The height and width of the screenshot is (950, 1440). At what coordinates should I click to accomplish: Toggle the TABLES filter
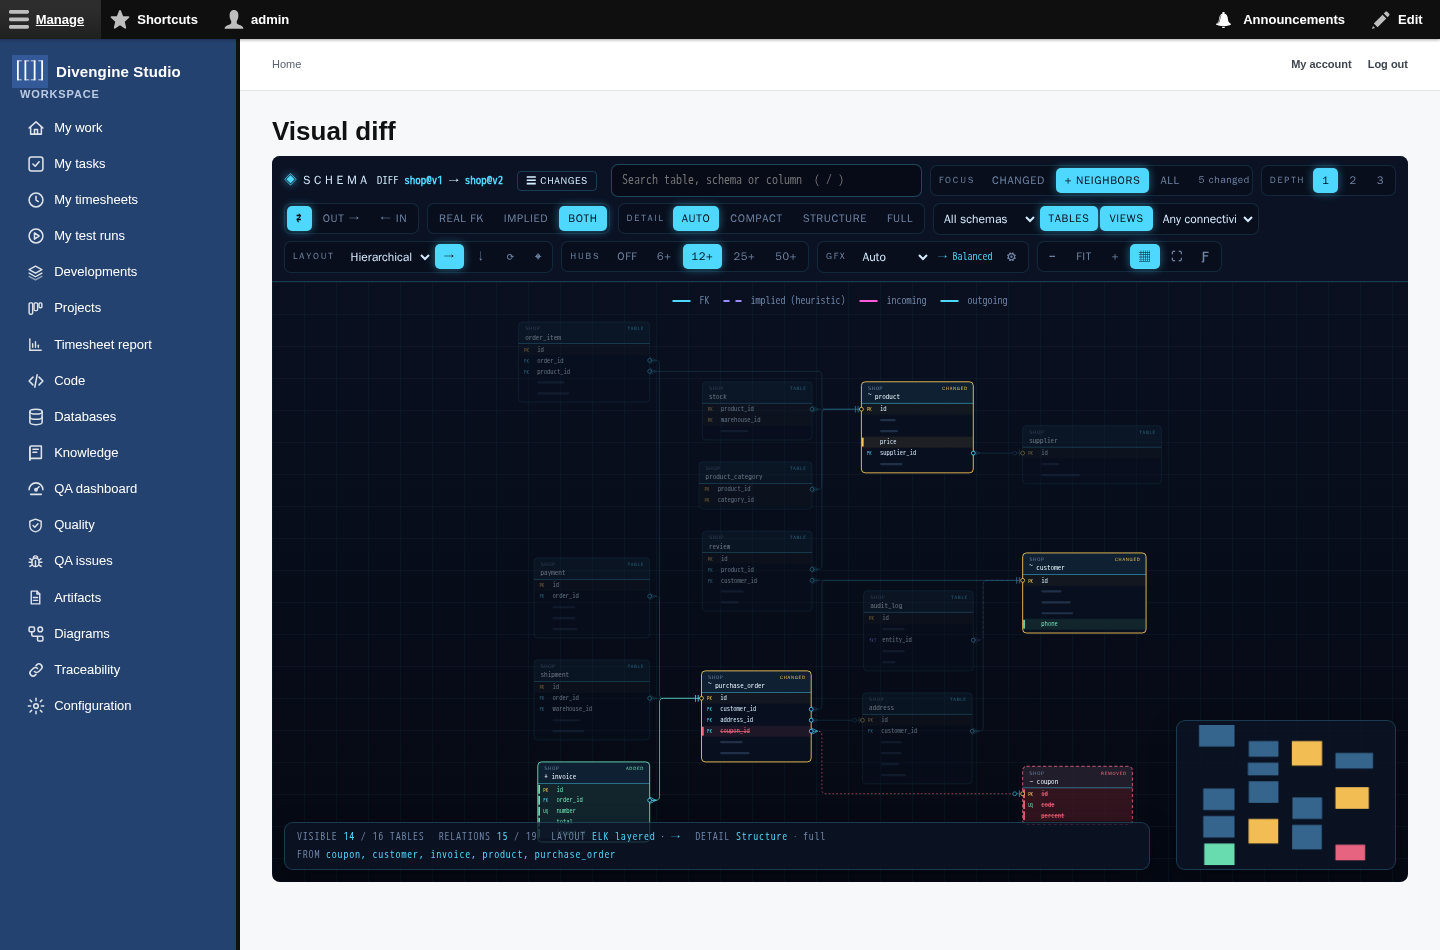1068,219
